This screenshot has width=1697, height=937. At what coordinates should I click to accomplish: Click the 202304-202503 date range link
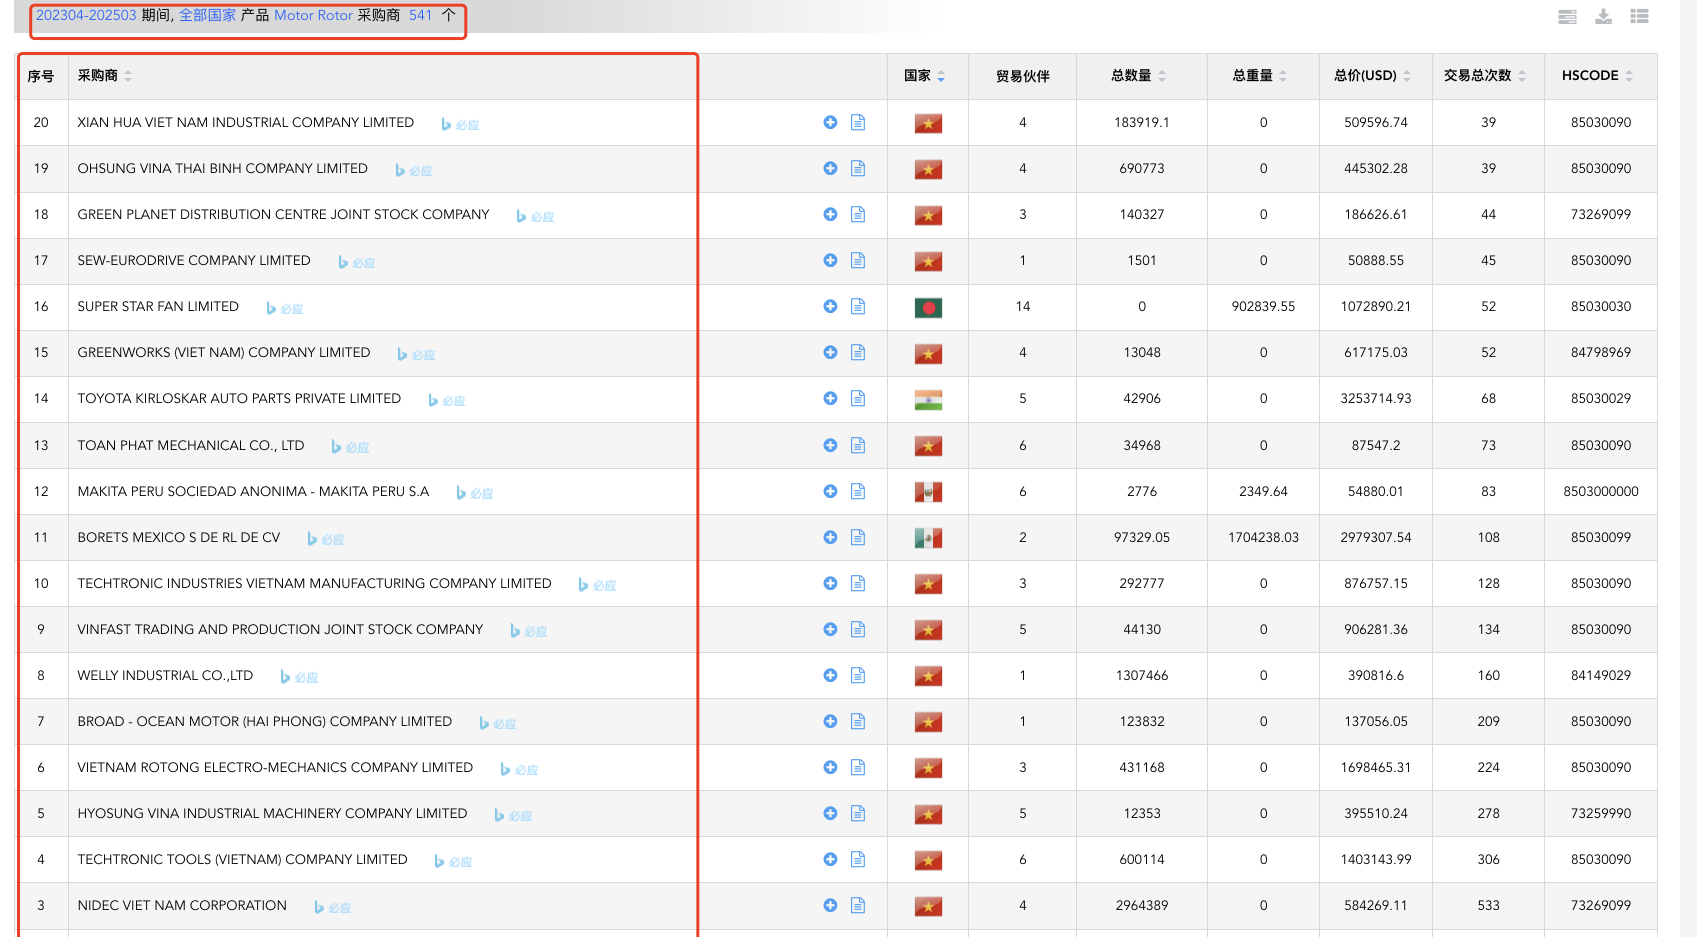click(86, 15)
